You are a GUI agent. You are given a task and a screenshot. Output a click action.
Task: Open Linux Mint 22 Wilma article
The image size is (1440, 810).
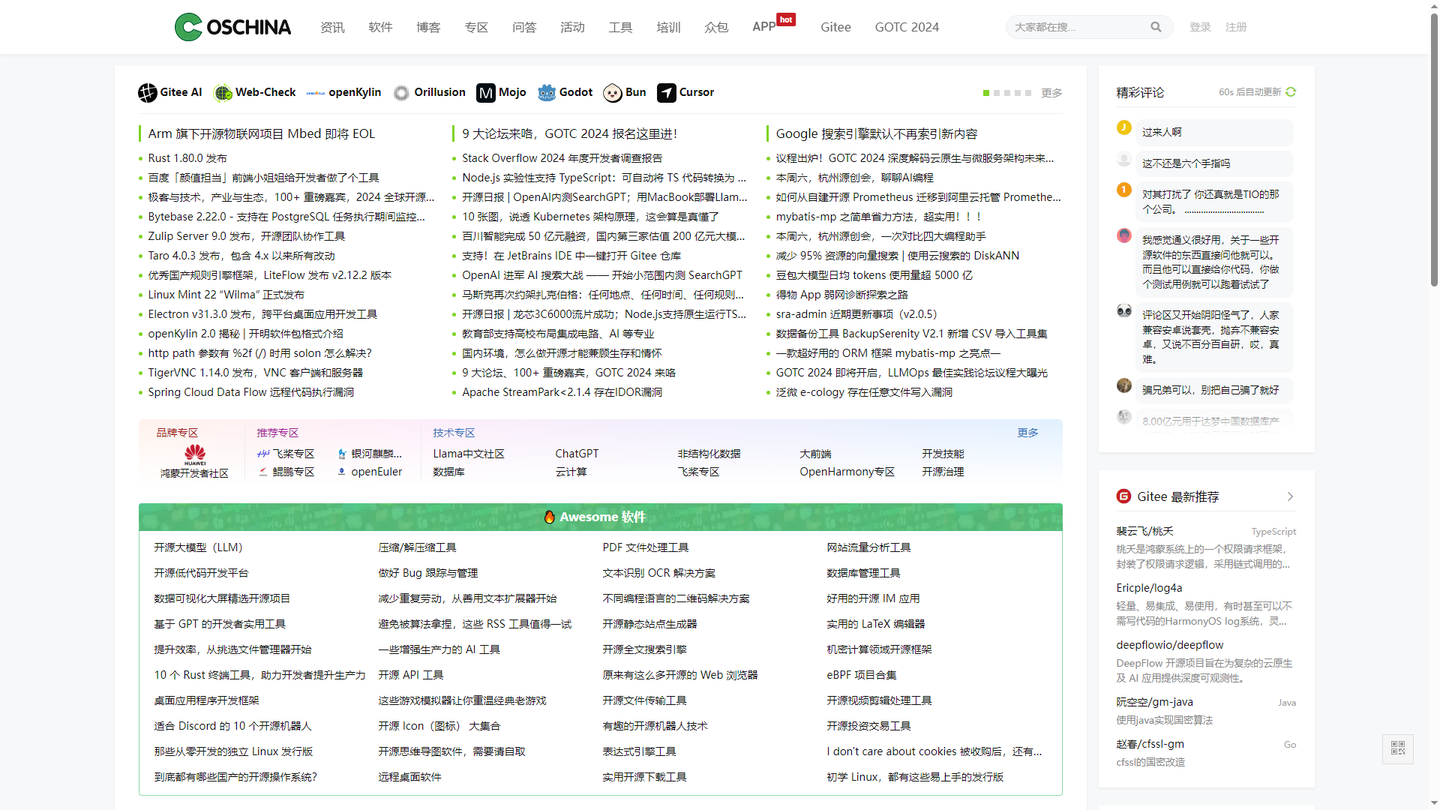click(226, 295)
